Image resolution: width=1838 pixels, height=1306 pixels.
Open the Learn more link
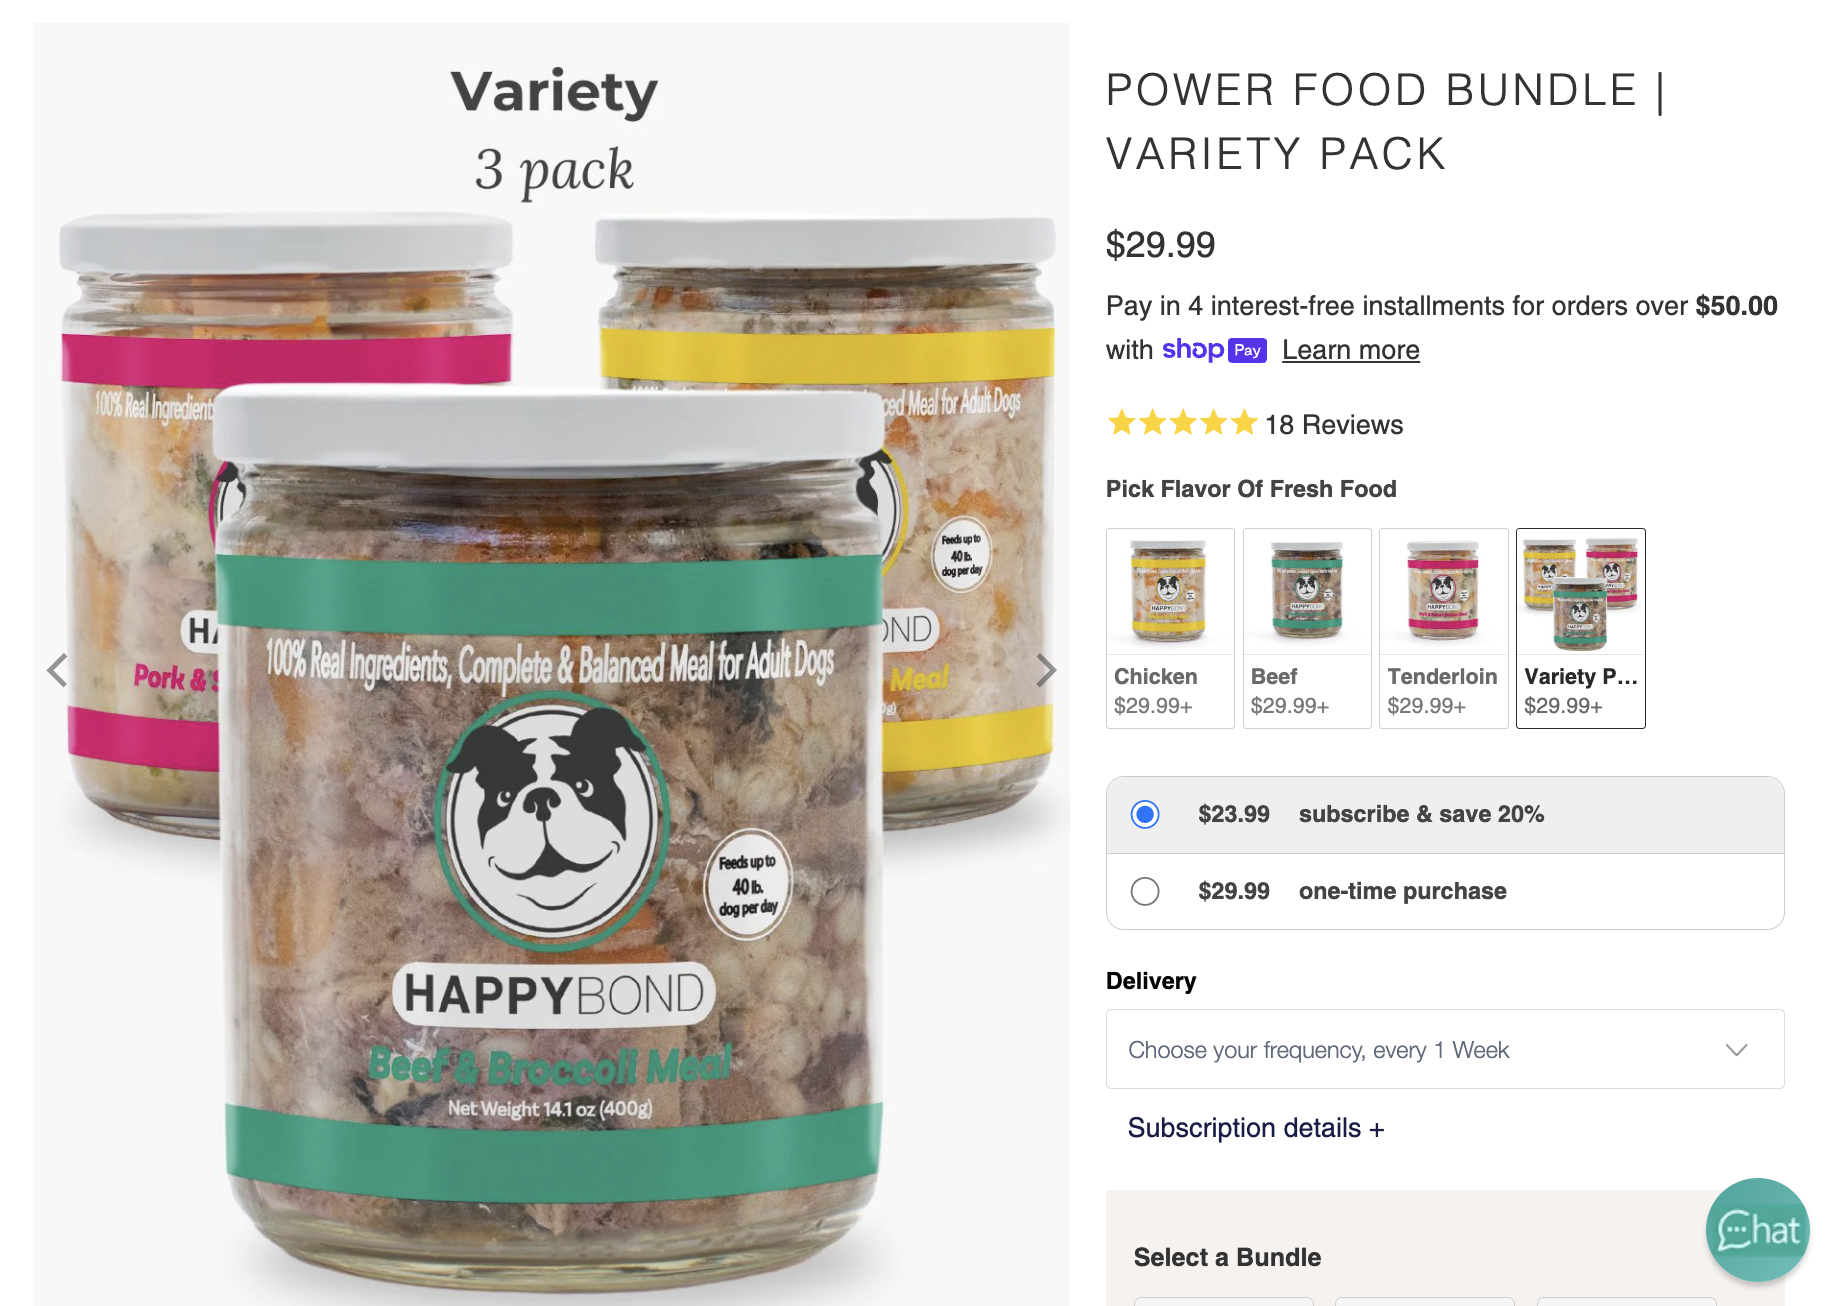(x=1351, y=350)
